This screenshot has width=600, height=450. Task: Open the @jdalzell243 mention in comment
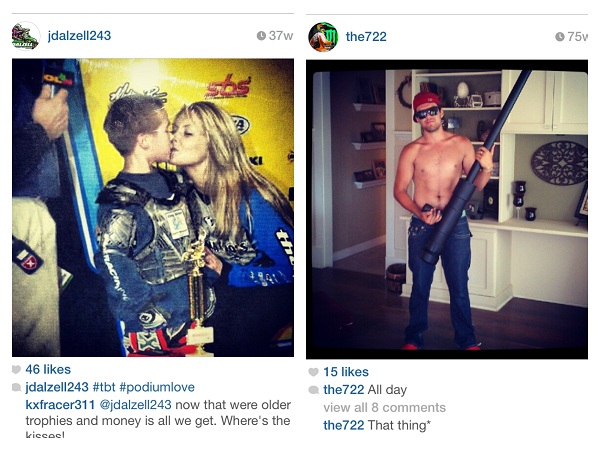tap(135, 405)
